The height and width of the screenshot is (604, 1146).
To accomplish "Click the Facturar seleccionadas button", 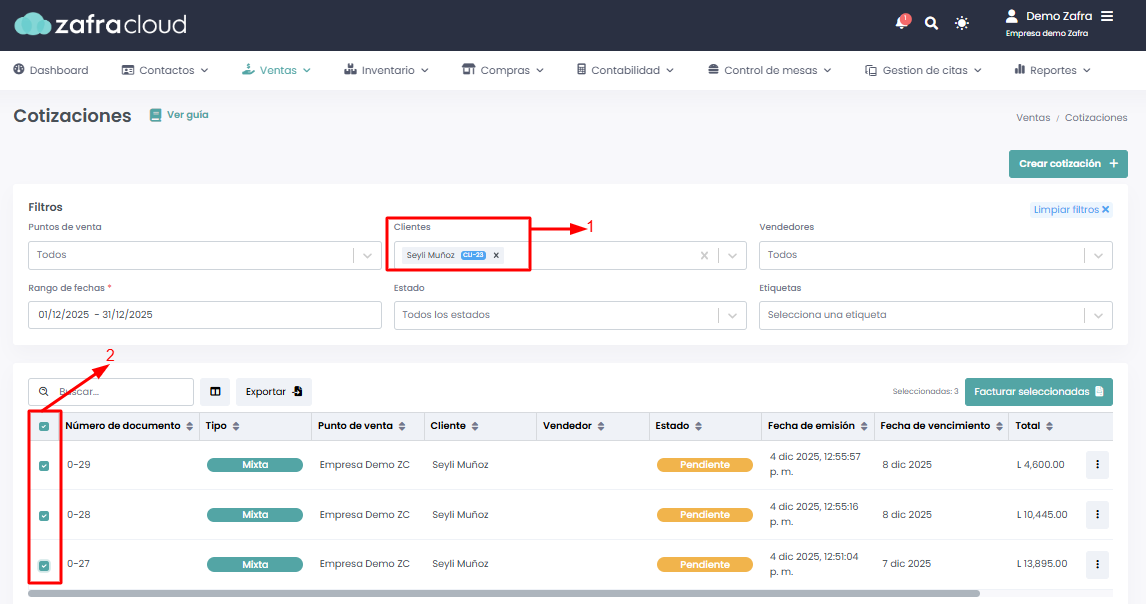I will (1038, 392).
